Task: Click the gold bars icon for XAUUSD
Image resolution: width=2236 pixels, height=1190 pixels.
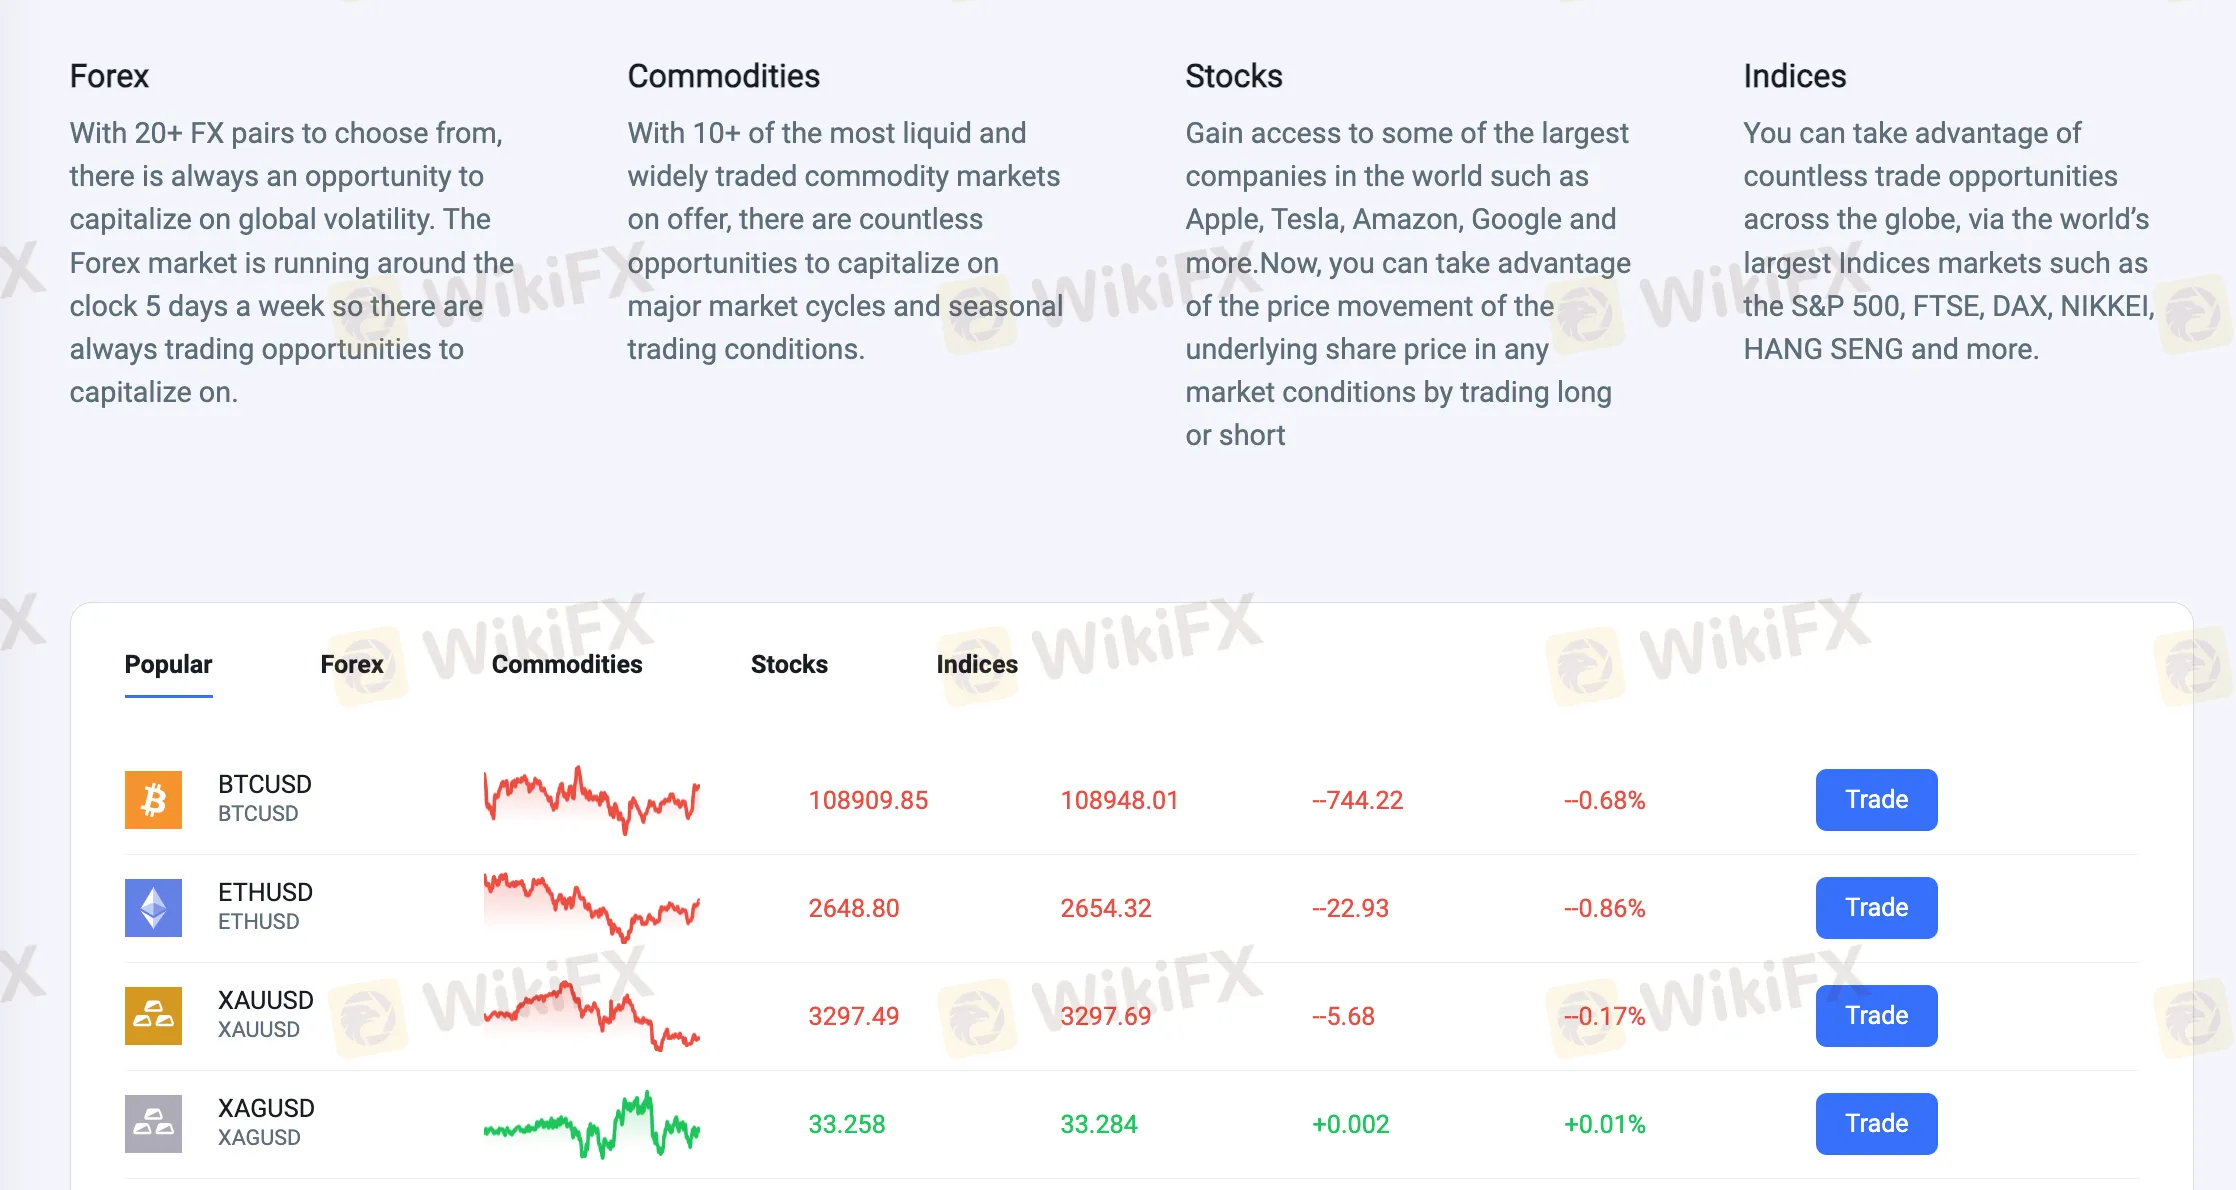Action: (153, 1015)
